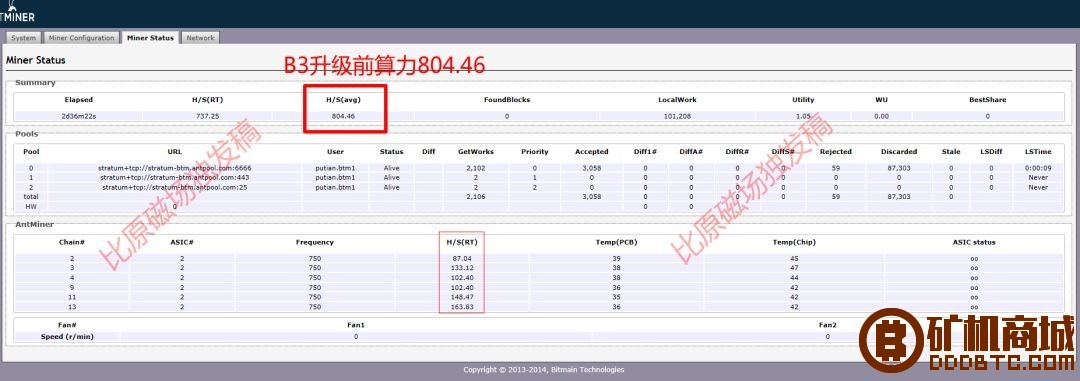The width and height of the screenshot is (1080, 381).
Task: Click the pool URL ending in :25
Action: pyautogui.click(x=175, y=187)
